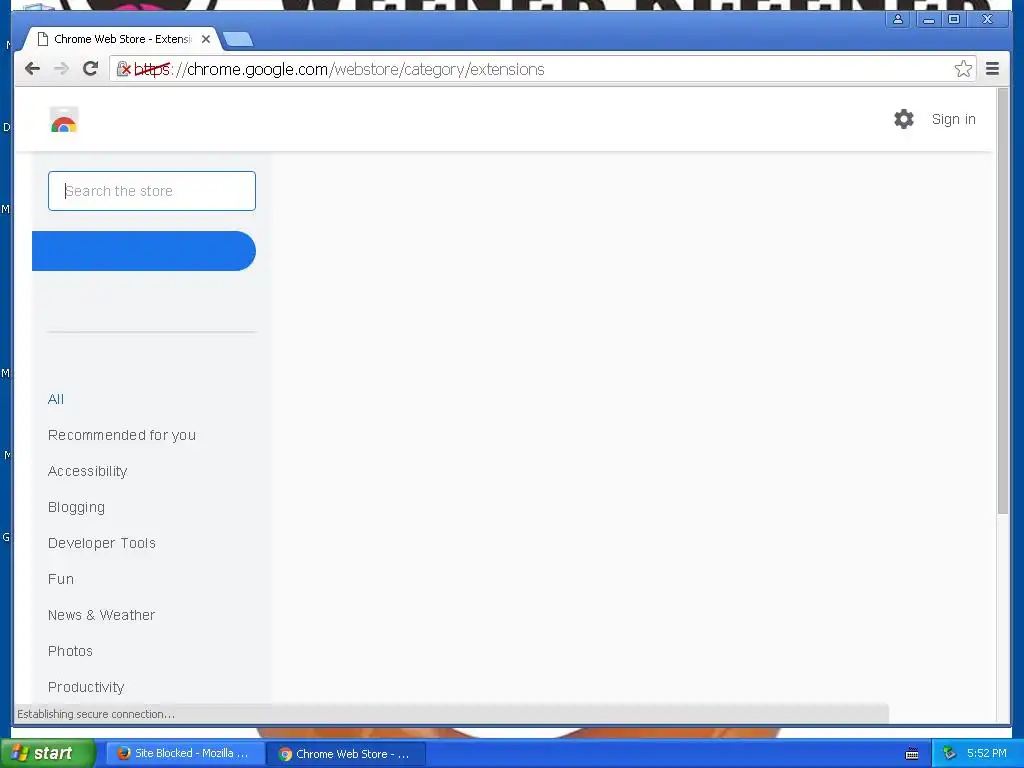The height and width of the screenshot is (768, 1024).
Task: Click the user profile icon in the title bar
Action: [898, 19]
